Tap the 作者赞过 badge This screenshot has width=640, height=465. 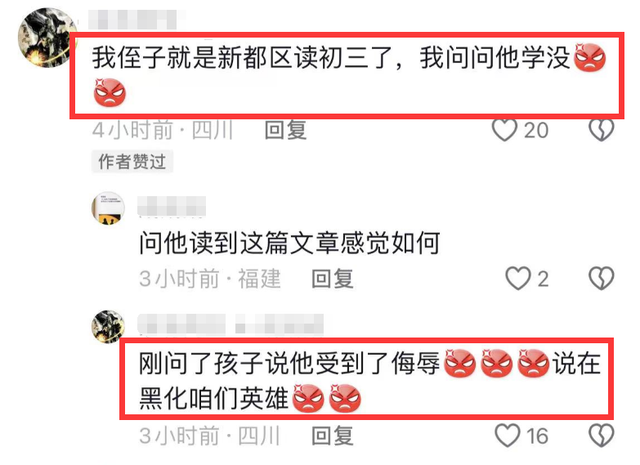[132, 162]
